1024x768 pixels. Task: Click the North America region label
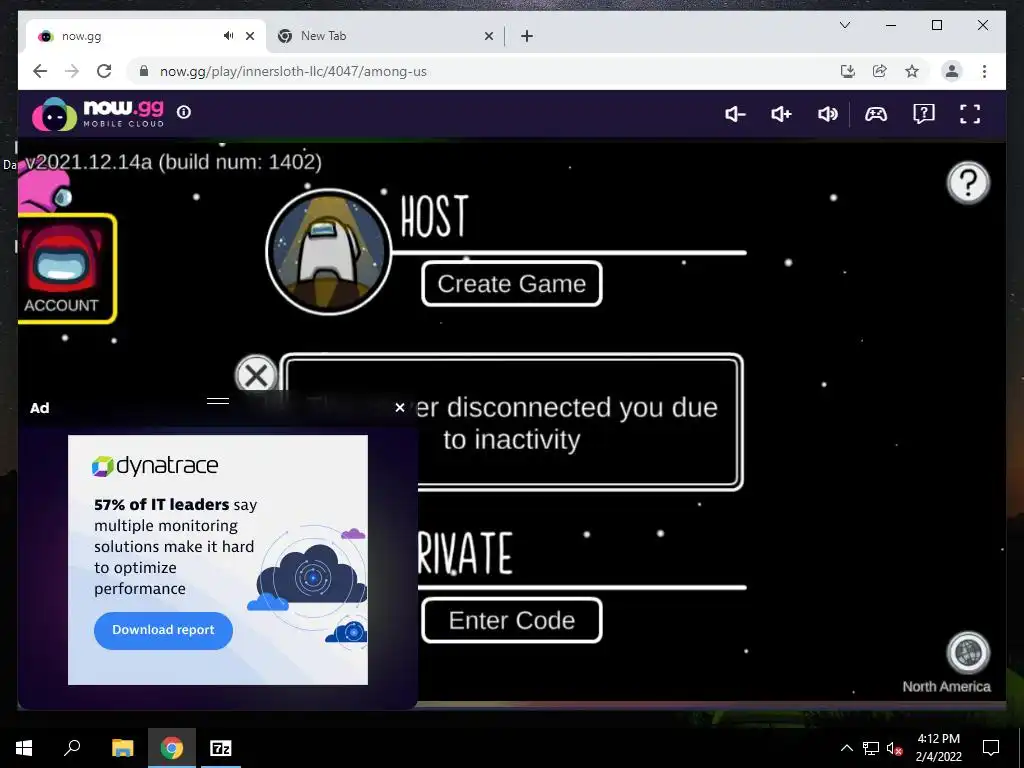point(946,686)
